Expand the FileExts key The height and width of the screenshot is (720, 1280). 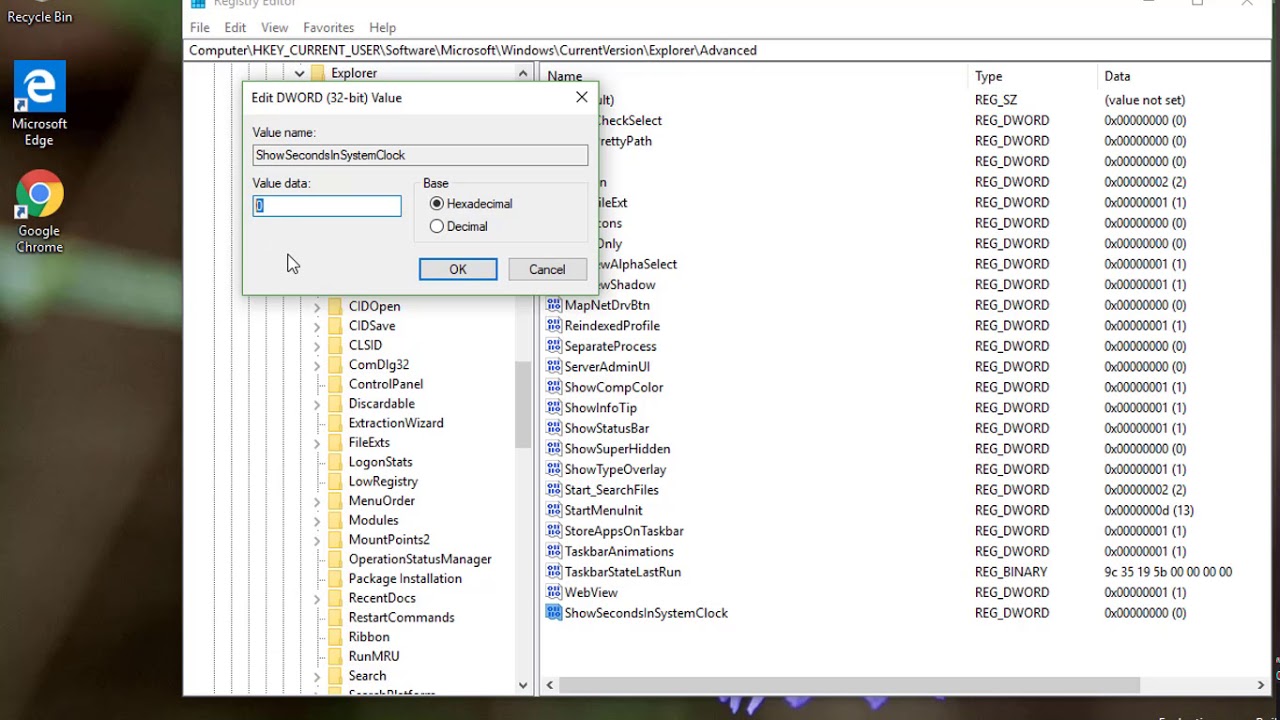(x=317, y=443)
